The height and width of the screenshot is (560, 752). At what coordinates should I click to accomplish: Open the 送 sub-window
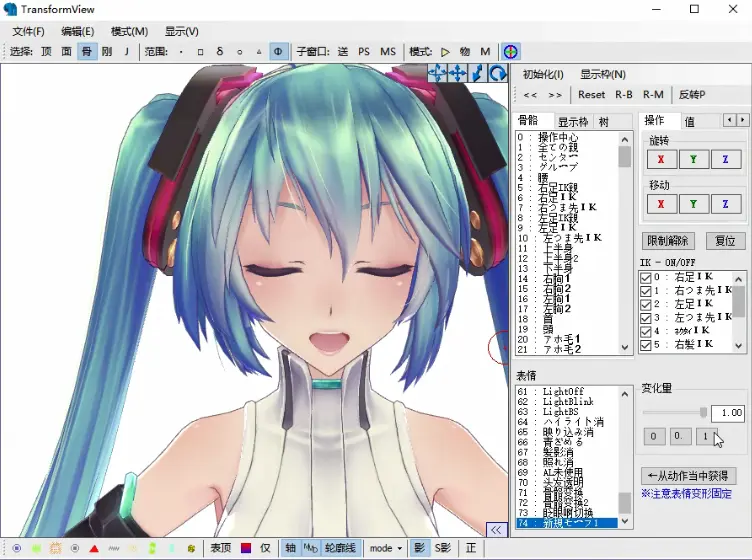pyautogui.click(x=343, y=52)
